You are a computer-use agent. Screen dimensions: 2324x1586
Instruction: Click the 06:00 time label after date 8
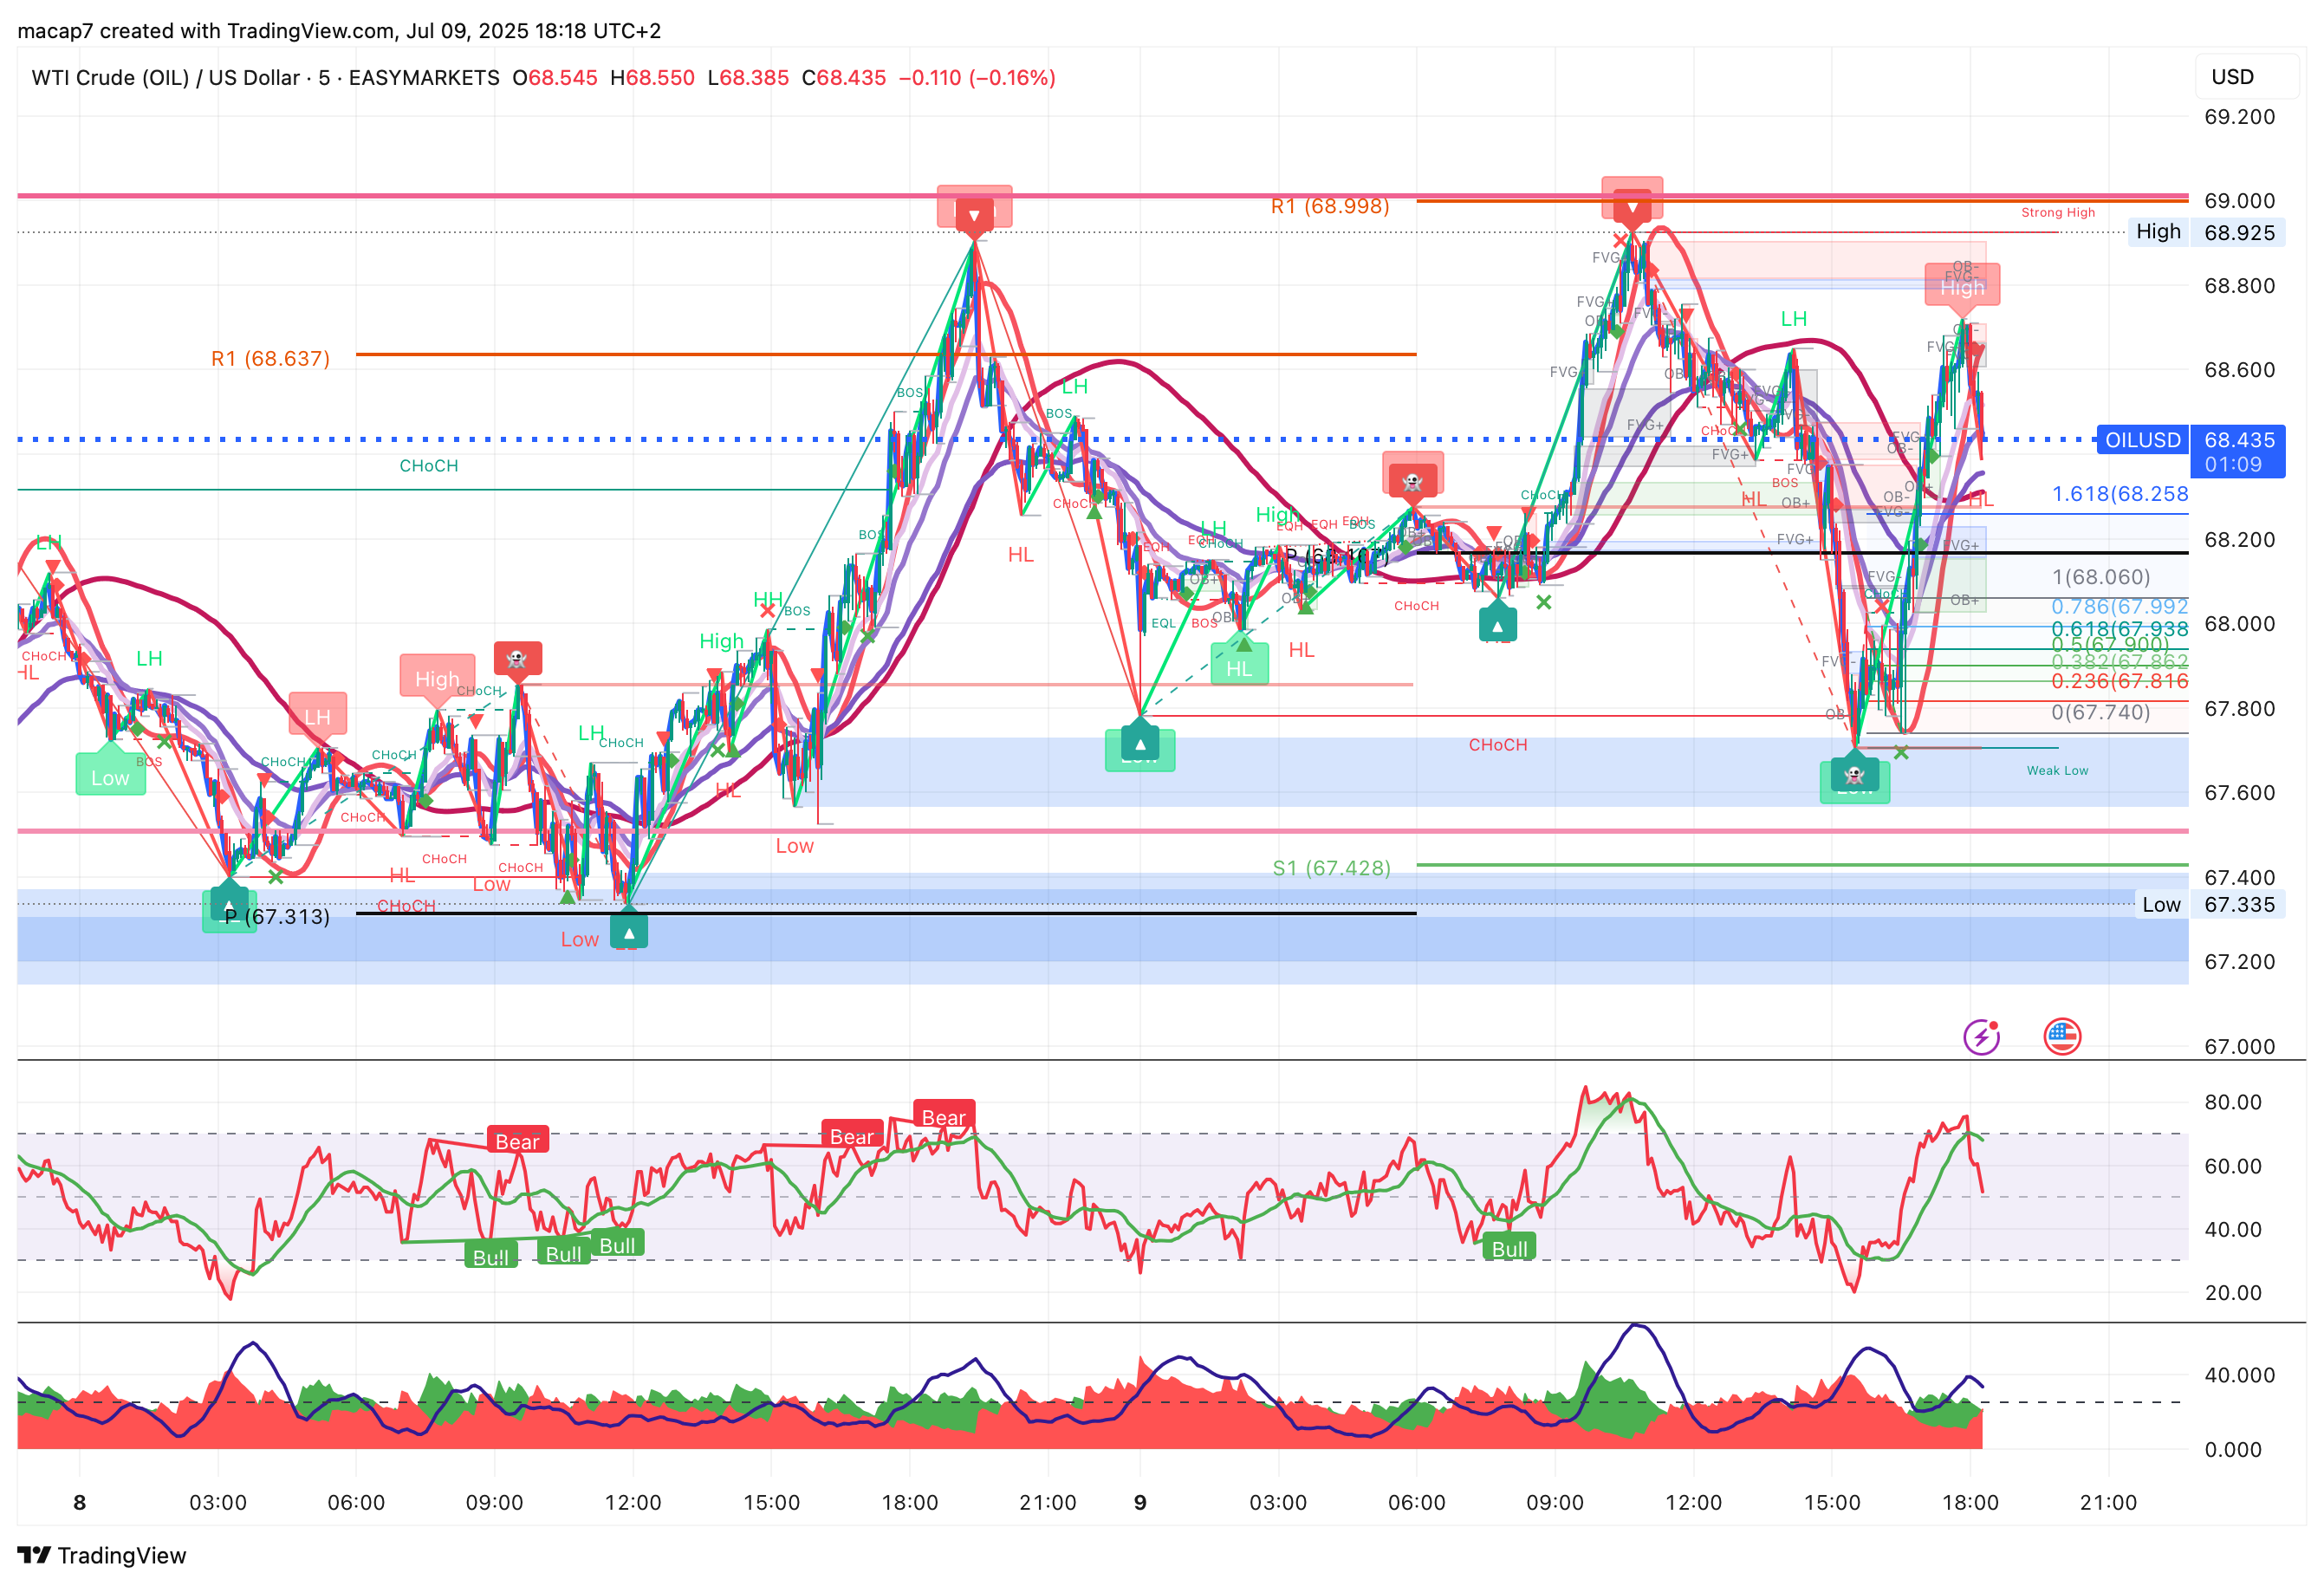356,1502
